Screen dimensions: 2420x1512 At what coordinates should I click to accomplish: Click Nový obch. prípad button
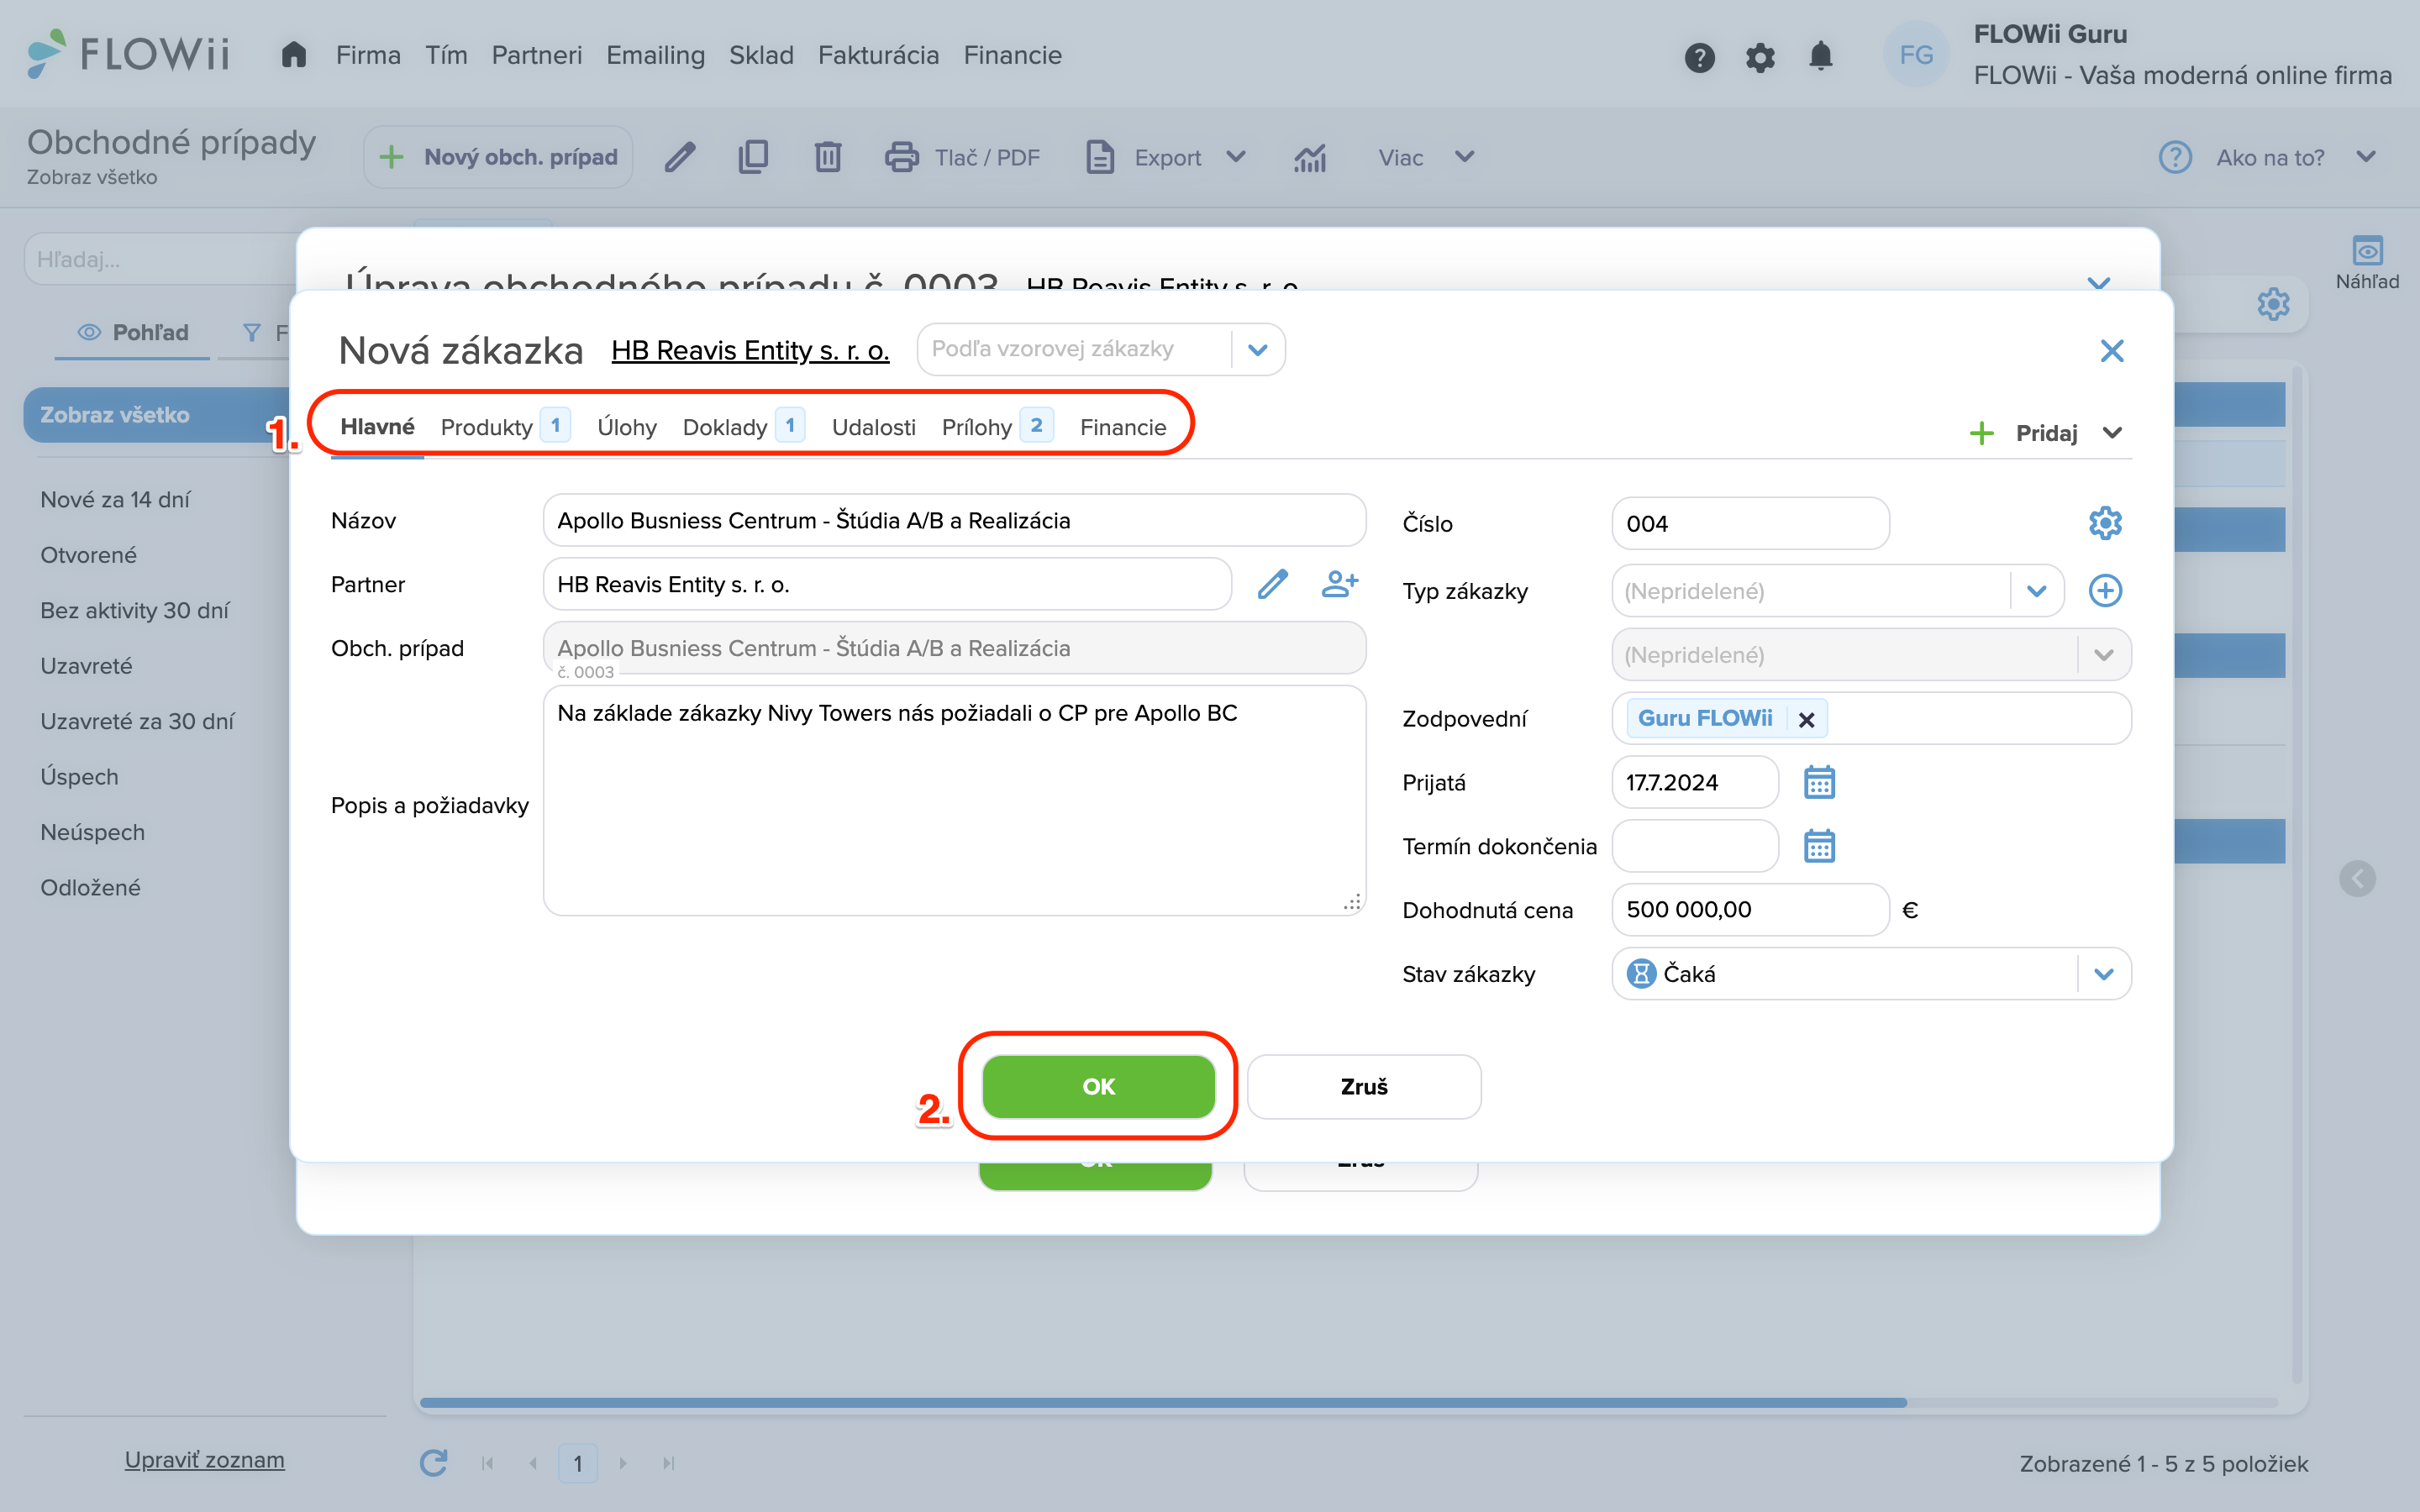pos(498,157)
